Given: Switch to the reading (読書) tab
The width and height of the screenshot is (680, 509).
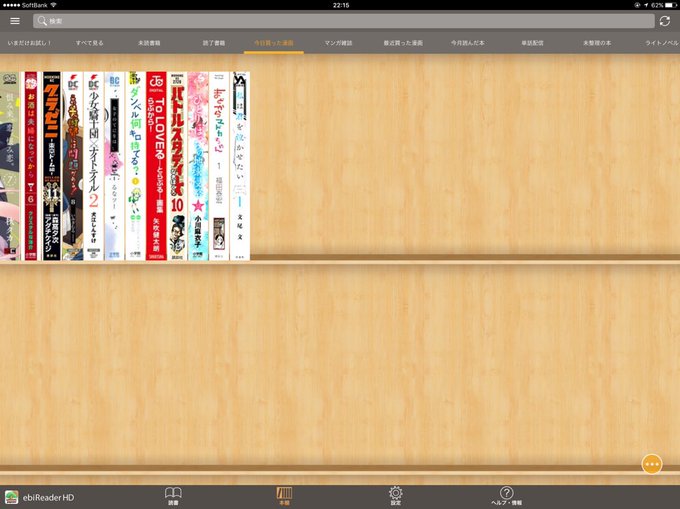Looking at the screenshot, I should [x=173, y=496].
